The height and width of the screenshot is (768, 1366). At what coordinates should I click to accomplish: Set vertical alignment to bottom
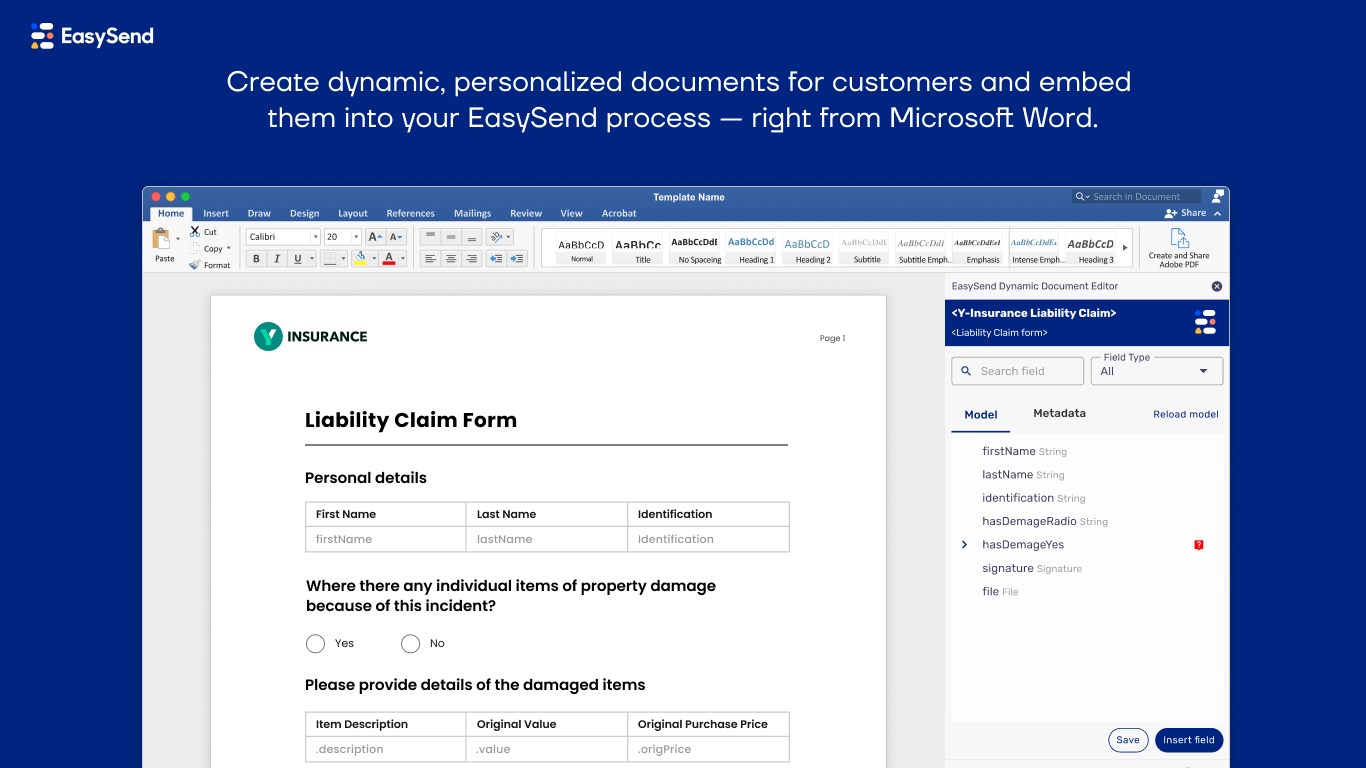472,237
